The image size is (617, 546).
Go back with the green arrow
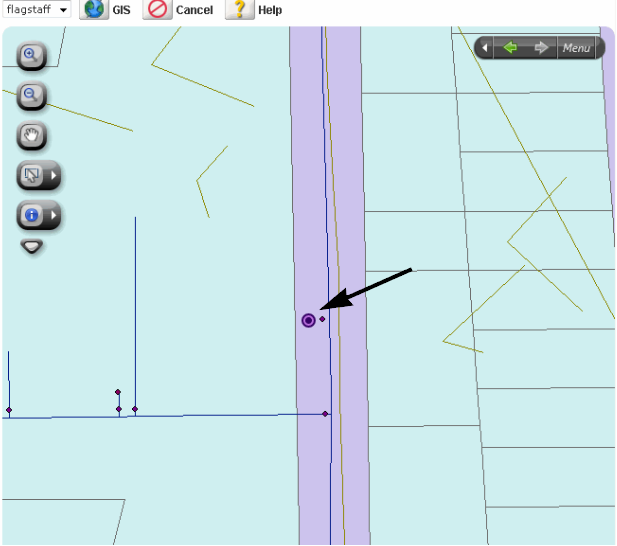[x=511, y=48]
